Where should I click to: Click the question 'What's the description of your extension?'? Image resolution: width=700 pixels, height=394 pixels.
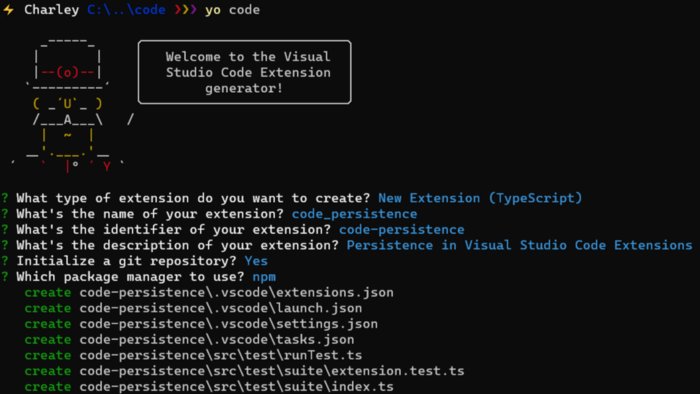(177, 245)
